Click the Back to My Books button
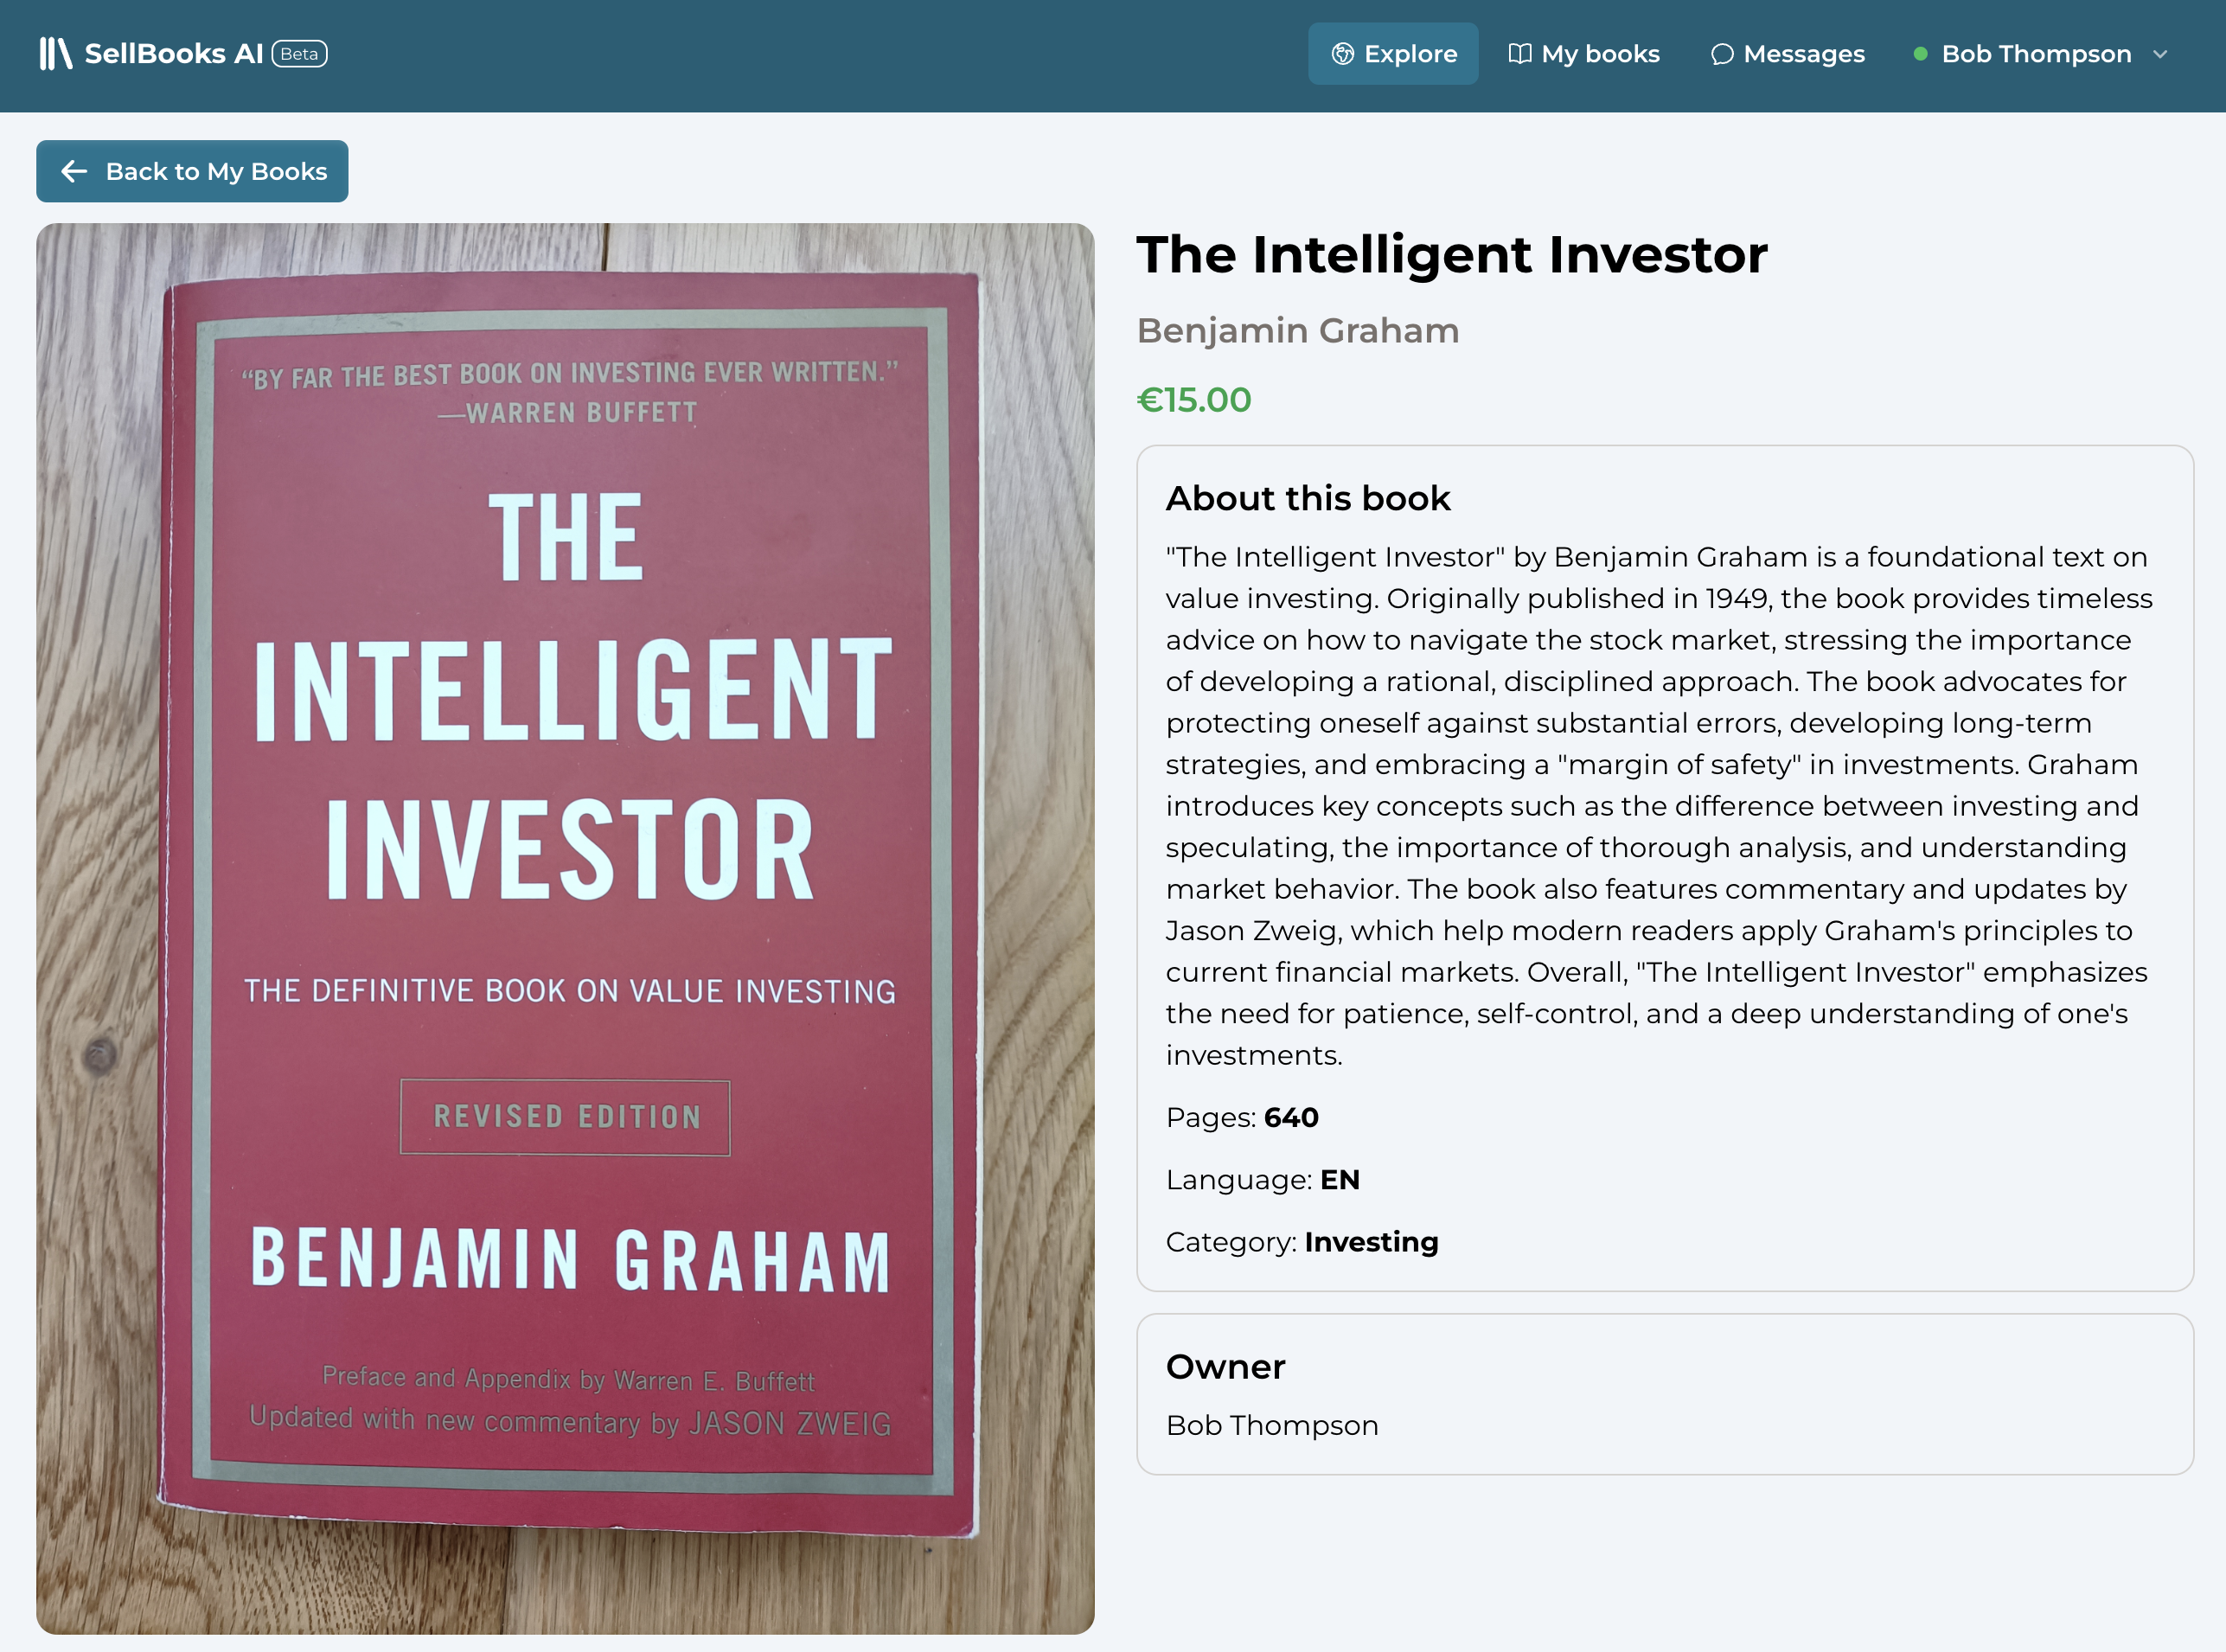Screen dimensions: 2226x1652 coord(192,171)
